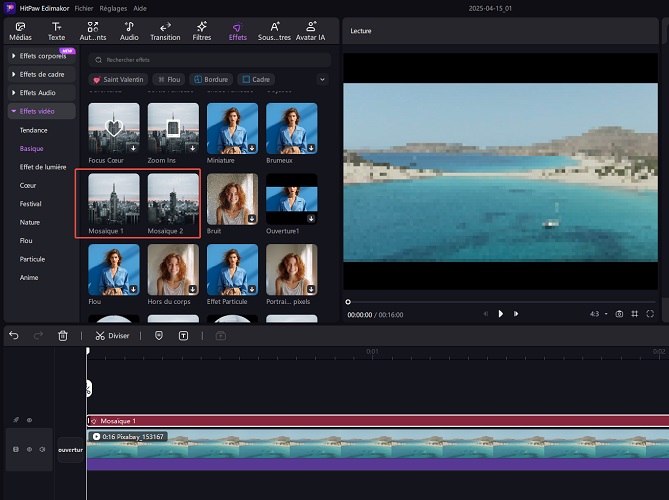Download the Focus Cœur effect
The image size is (669, 500).
pyautogui.click(x=134, y=148)
